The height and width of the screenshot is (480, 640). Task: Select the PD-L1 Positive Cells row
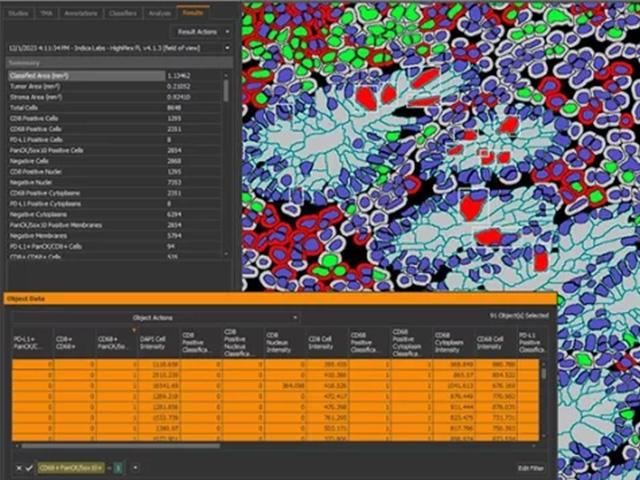114,140
